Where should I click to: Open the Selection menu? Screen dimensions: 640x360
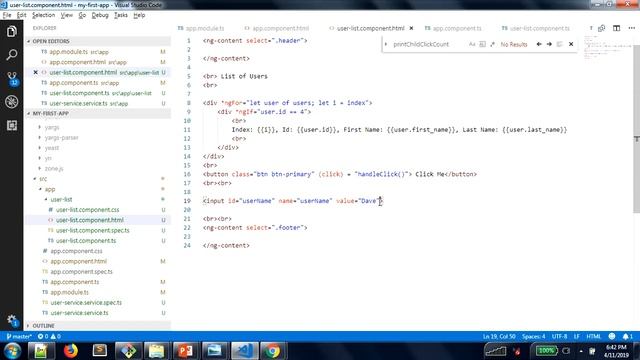pos(43,15)
